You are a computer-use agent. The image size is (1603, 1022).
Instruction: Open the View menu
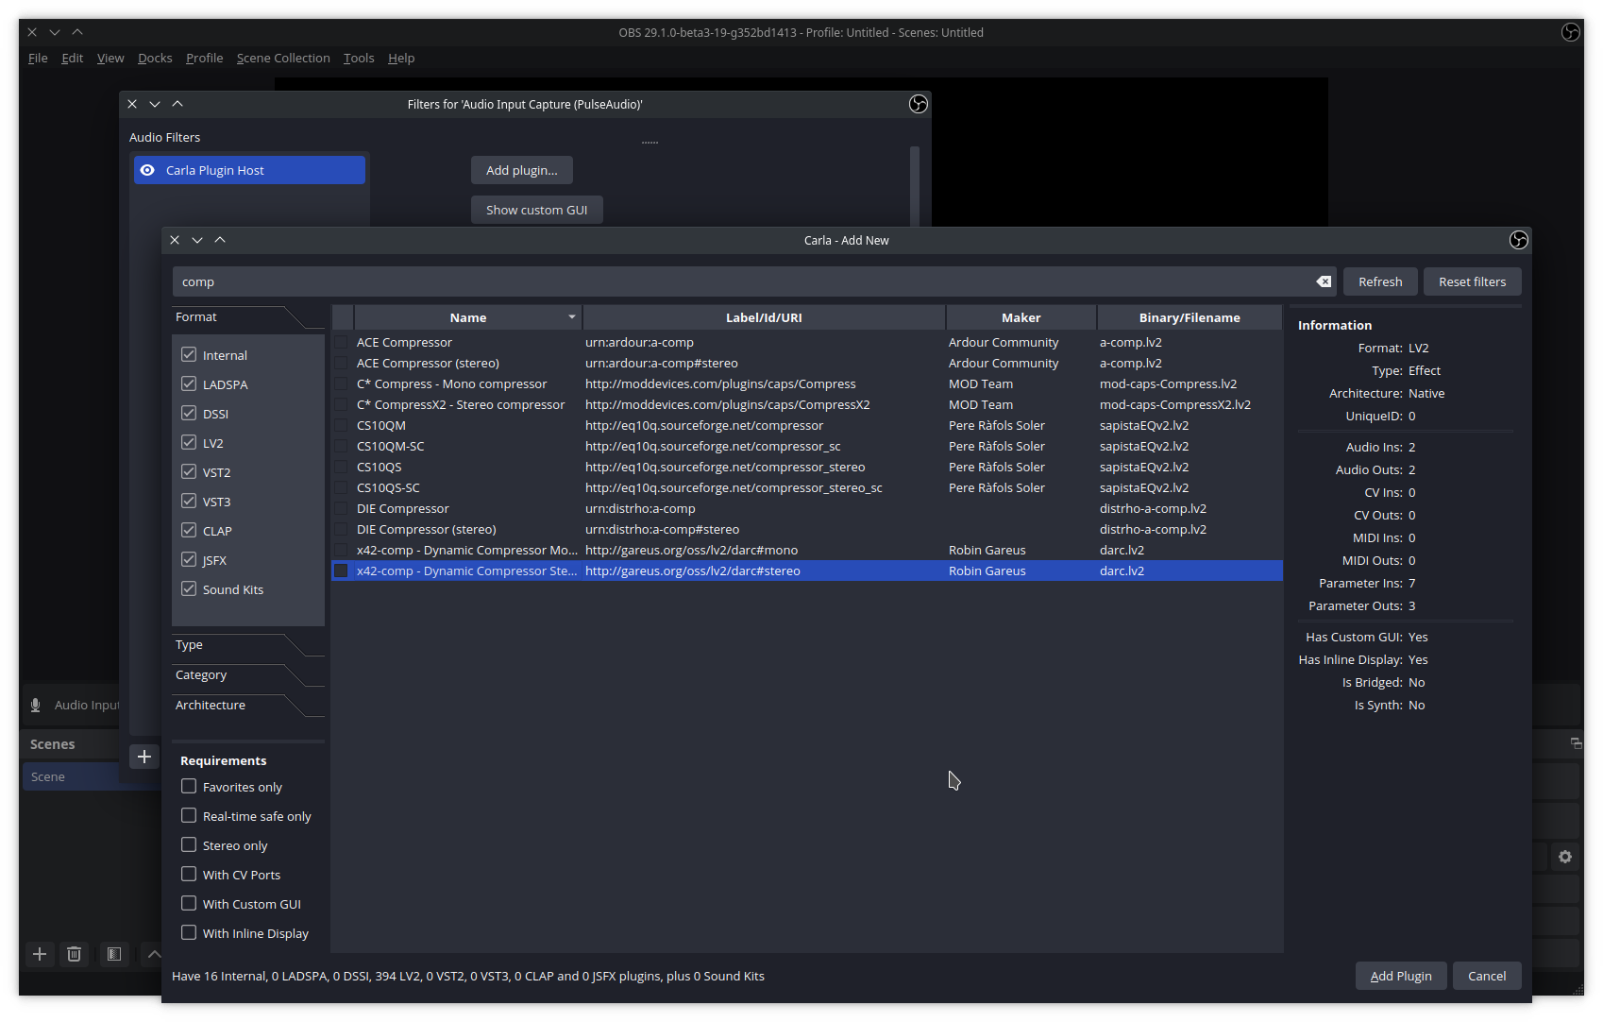pos(110,58)
